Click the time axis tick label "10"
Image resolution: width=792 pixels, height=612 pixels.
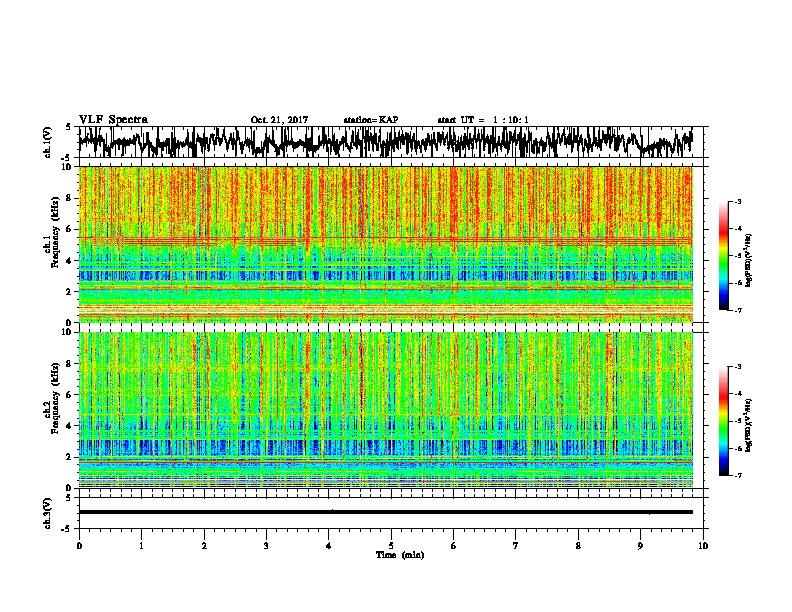pyautogui.click(x=703, y=545)
